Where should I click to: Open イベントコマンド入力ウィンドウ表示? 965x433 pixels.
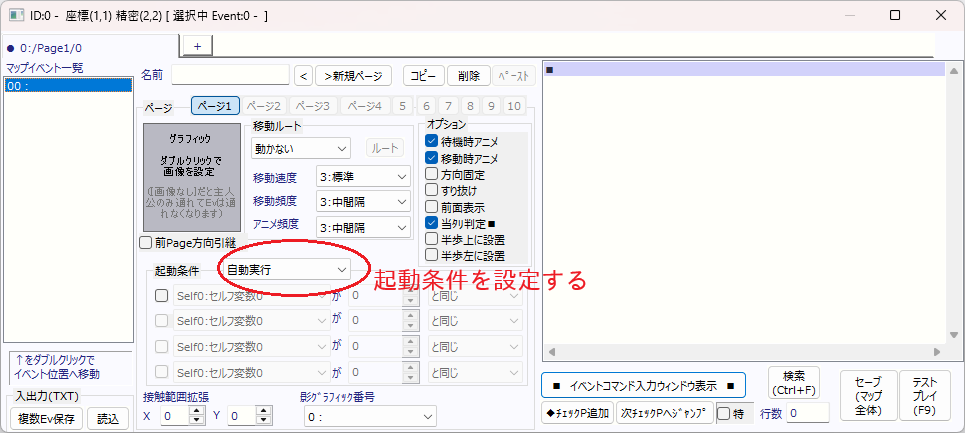(x=643, y=386)
